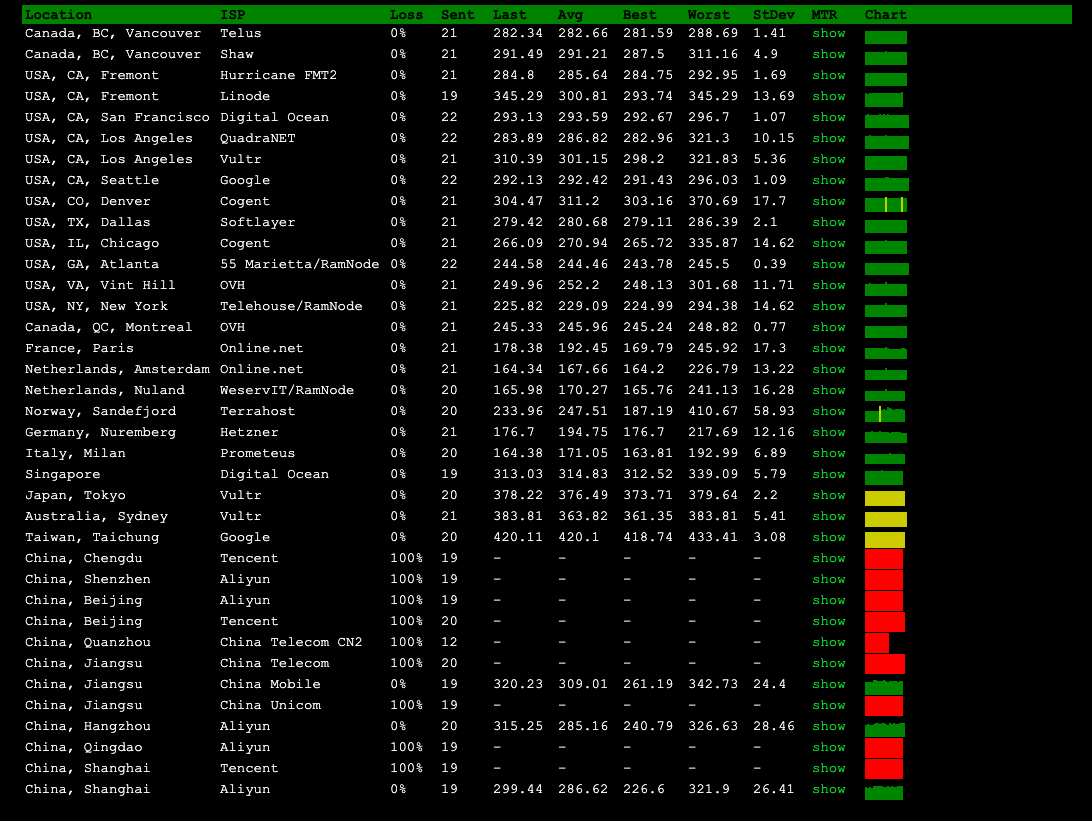Image resolution: width=1092 pixels, height=821 pixels.
Task: Open the yellow Sydney Vultr chart
Action: (886, 519)
